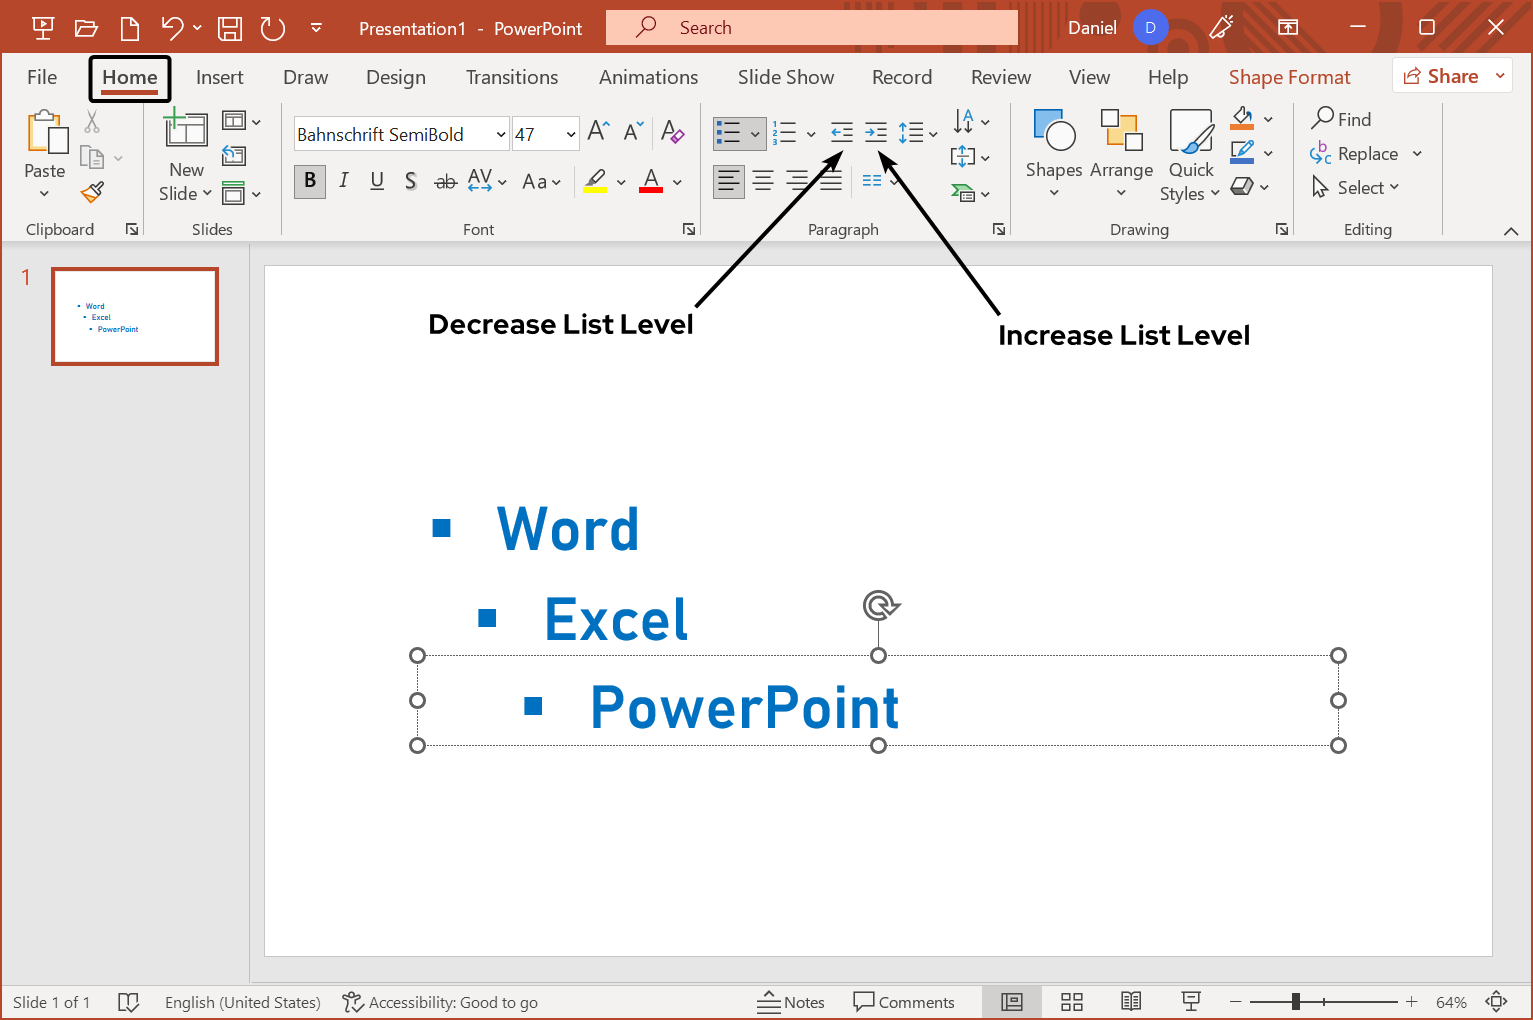The width and height of the screenshot is (1533, 1020).
Task: Select the Decrease List Level icon
Action: coord(841,132)
